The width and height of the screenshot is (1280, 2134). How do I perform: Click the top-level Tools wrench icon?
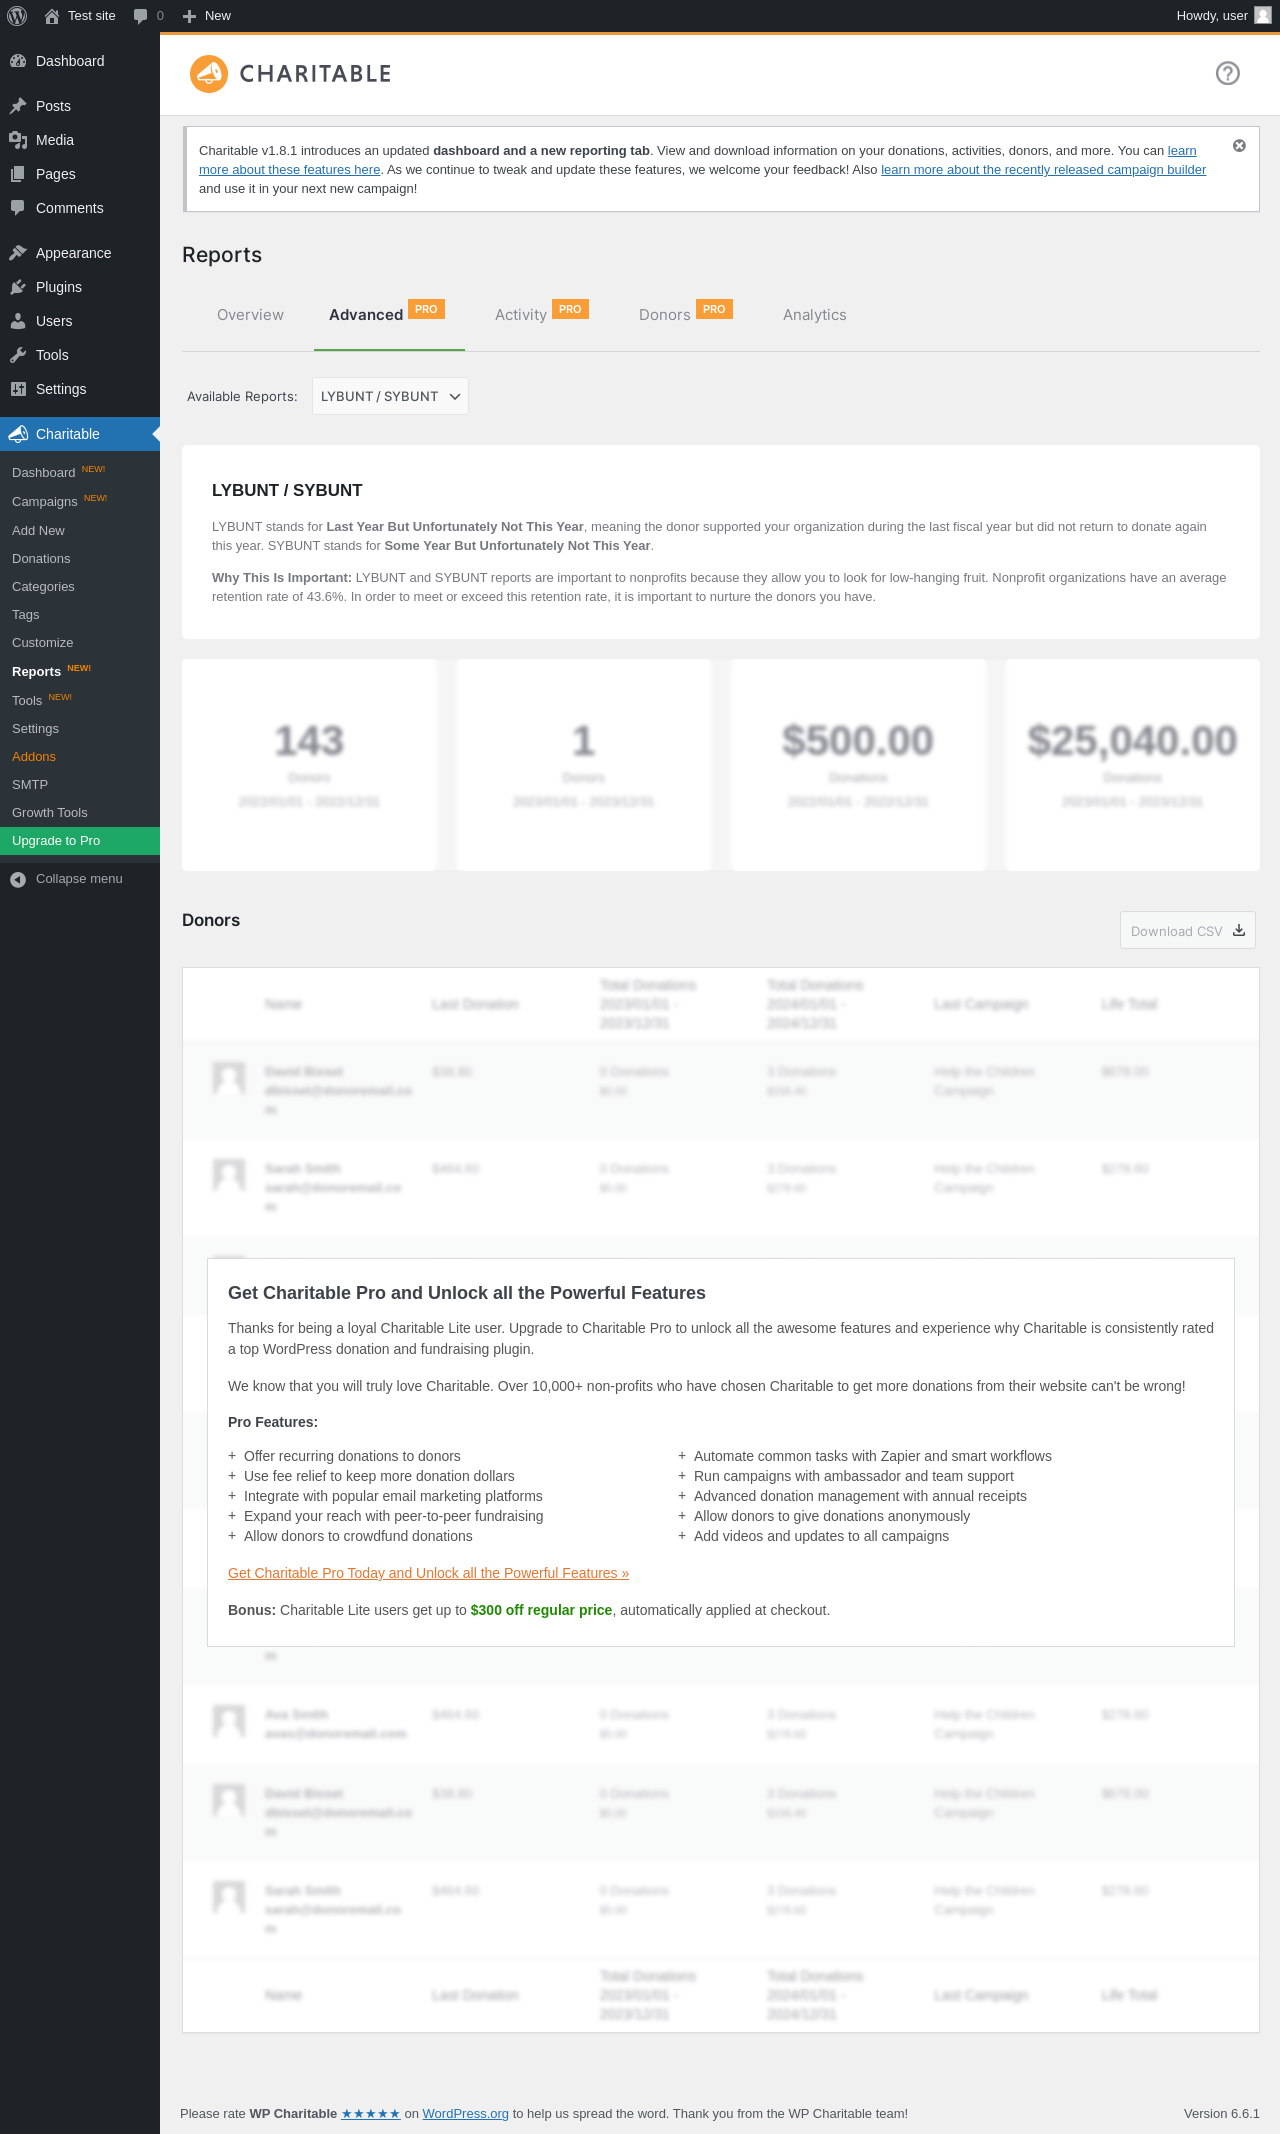(x=18, y=355)
